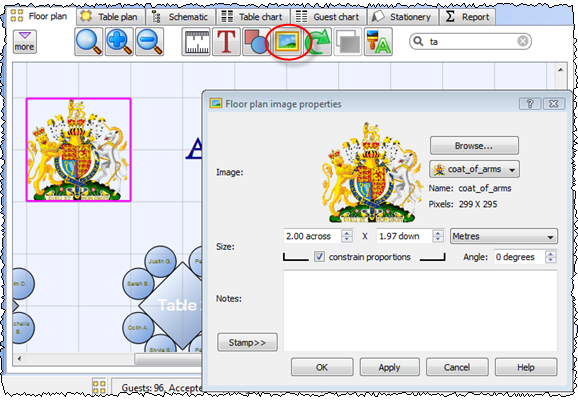This screenshot has width=578, height=400.
Task: Click the 'Name: coat_of_arms' label
Action: tap(470, 188)
